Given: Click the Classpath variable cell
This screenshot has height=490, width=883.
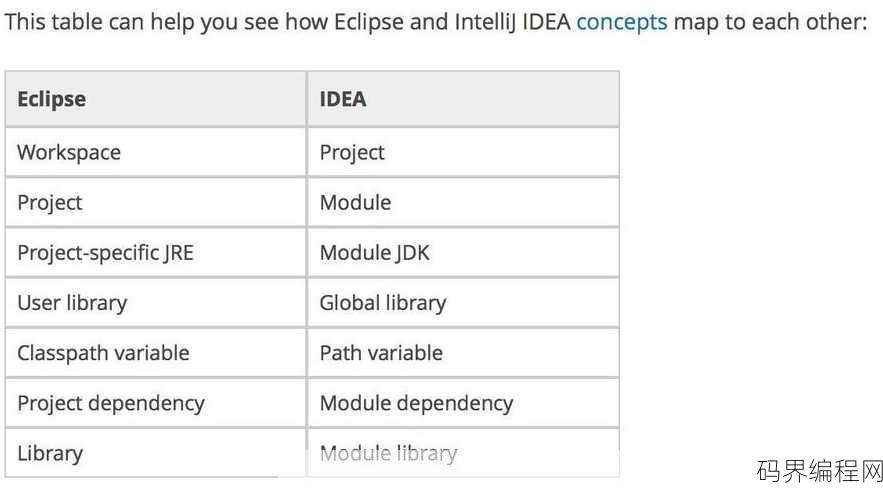Looking at the screenshot, I should 156,353.
